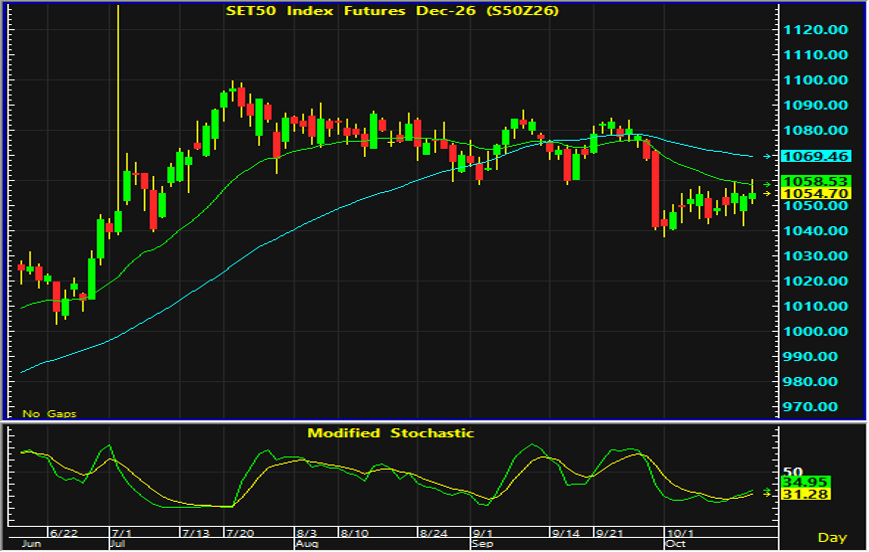Click the 1120.00 price axis label

coord(815,30)
